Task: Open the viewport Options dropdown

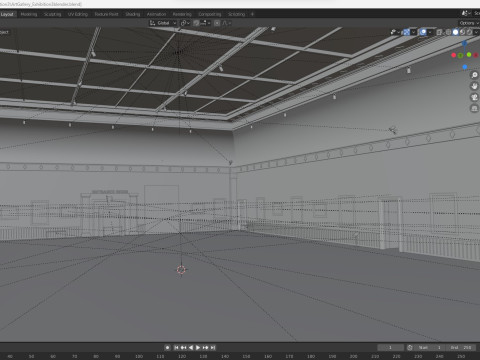Action: coord(469,23)
